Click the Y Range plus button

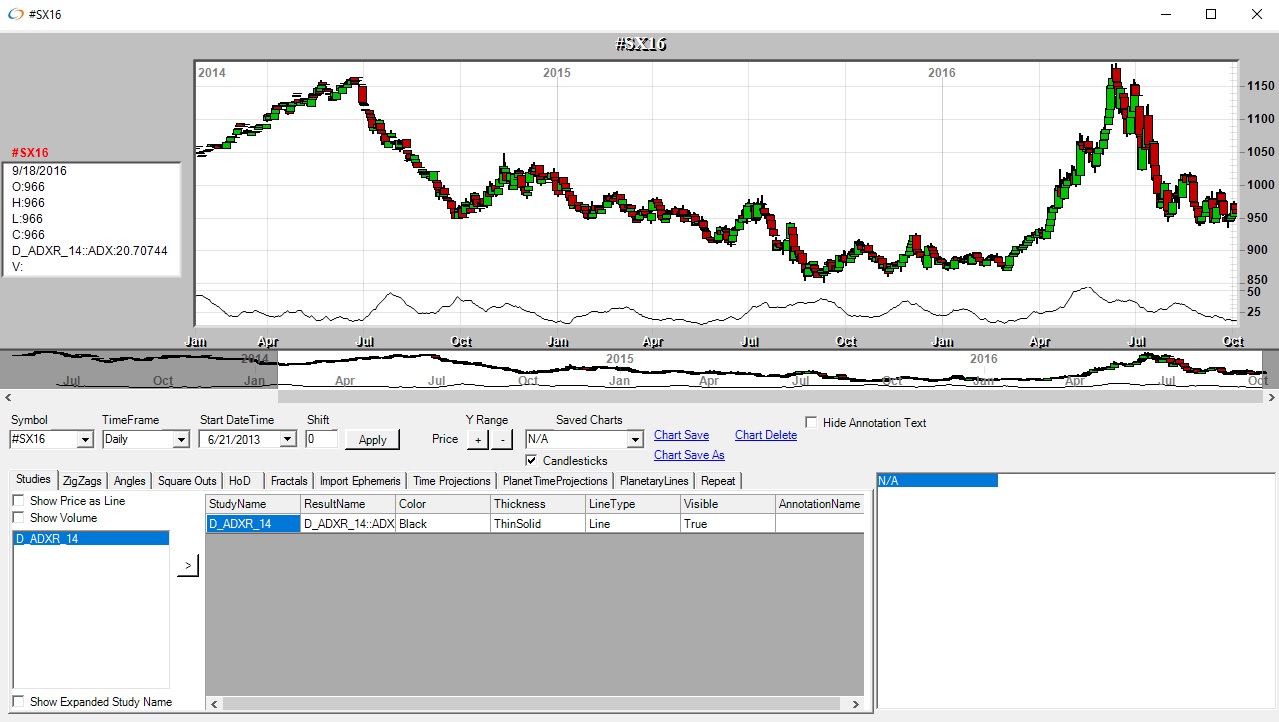pyautogui.click(x=478, y=440)
